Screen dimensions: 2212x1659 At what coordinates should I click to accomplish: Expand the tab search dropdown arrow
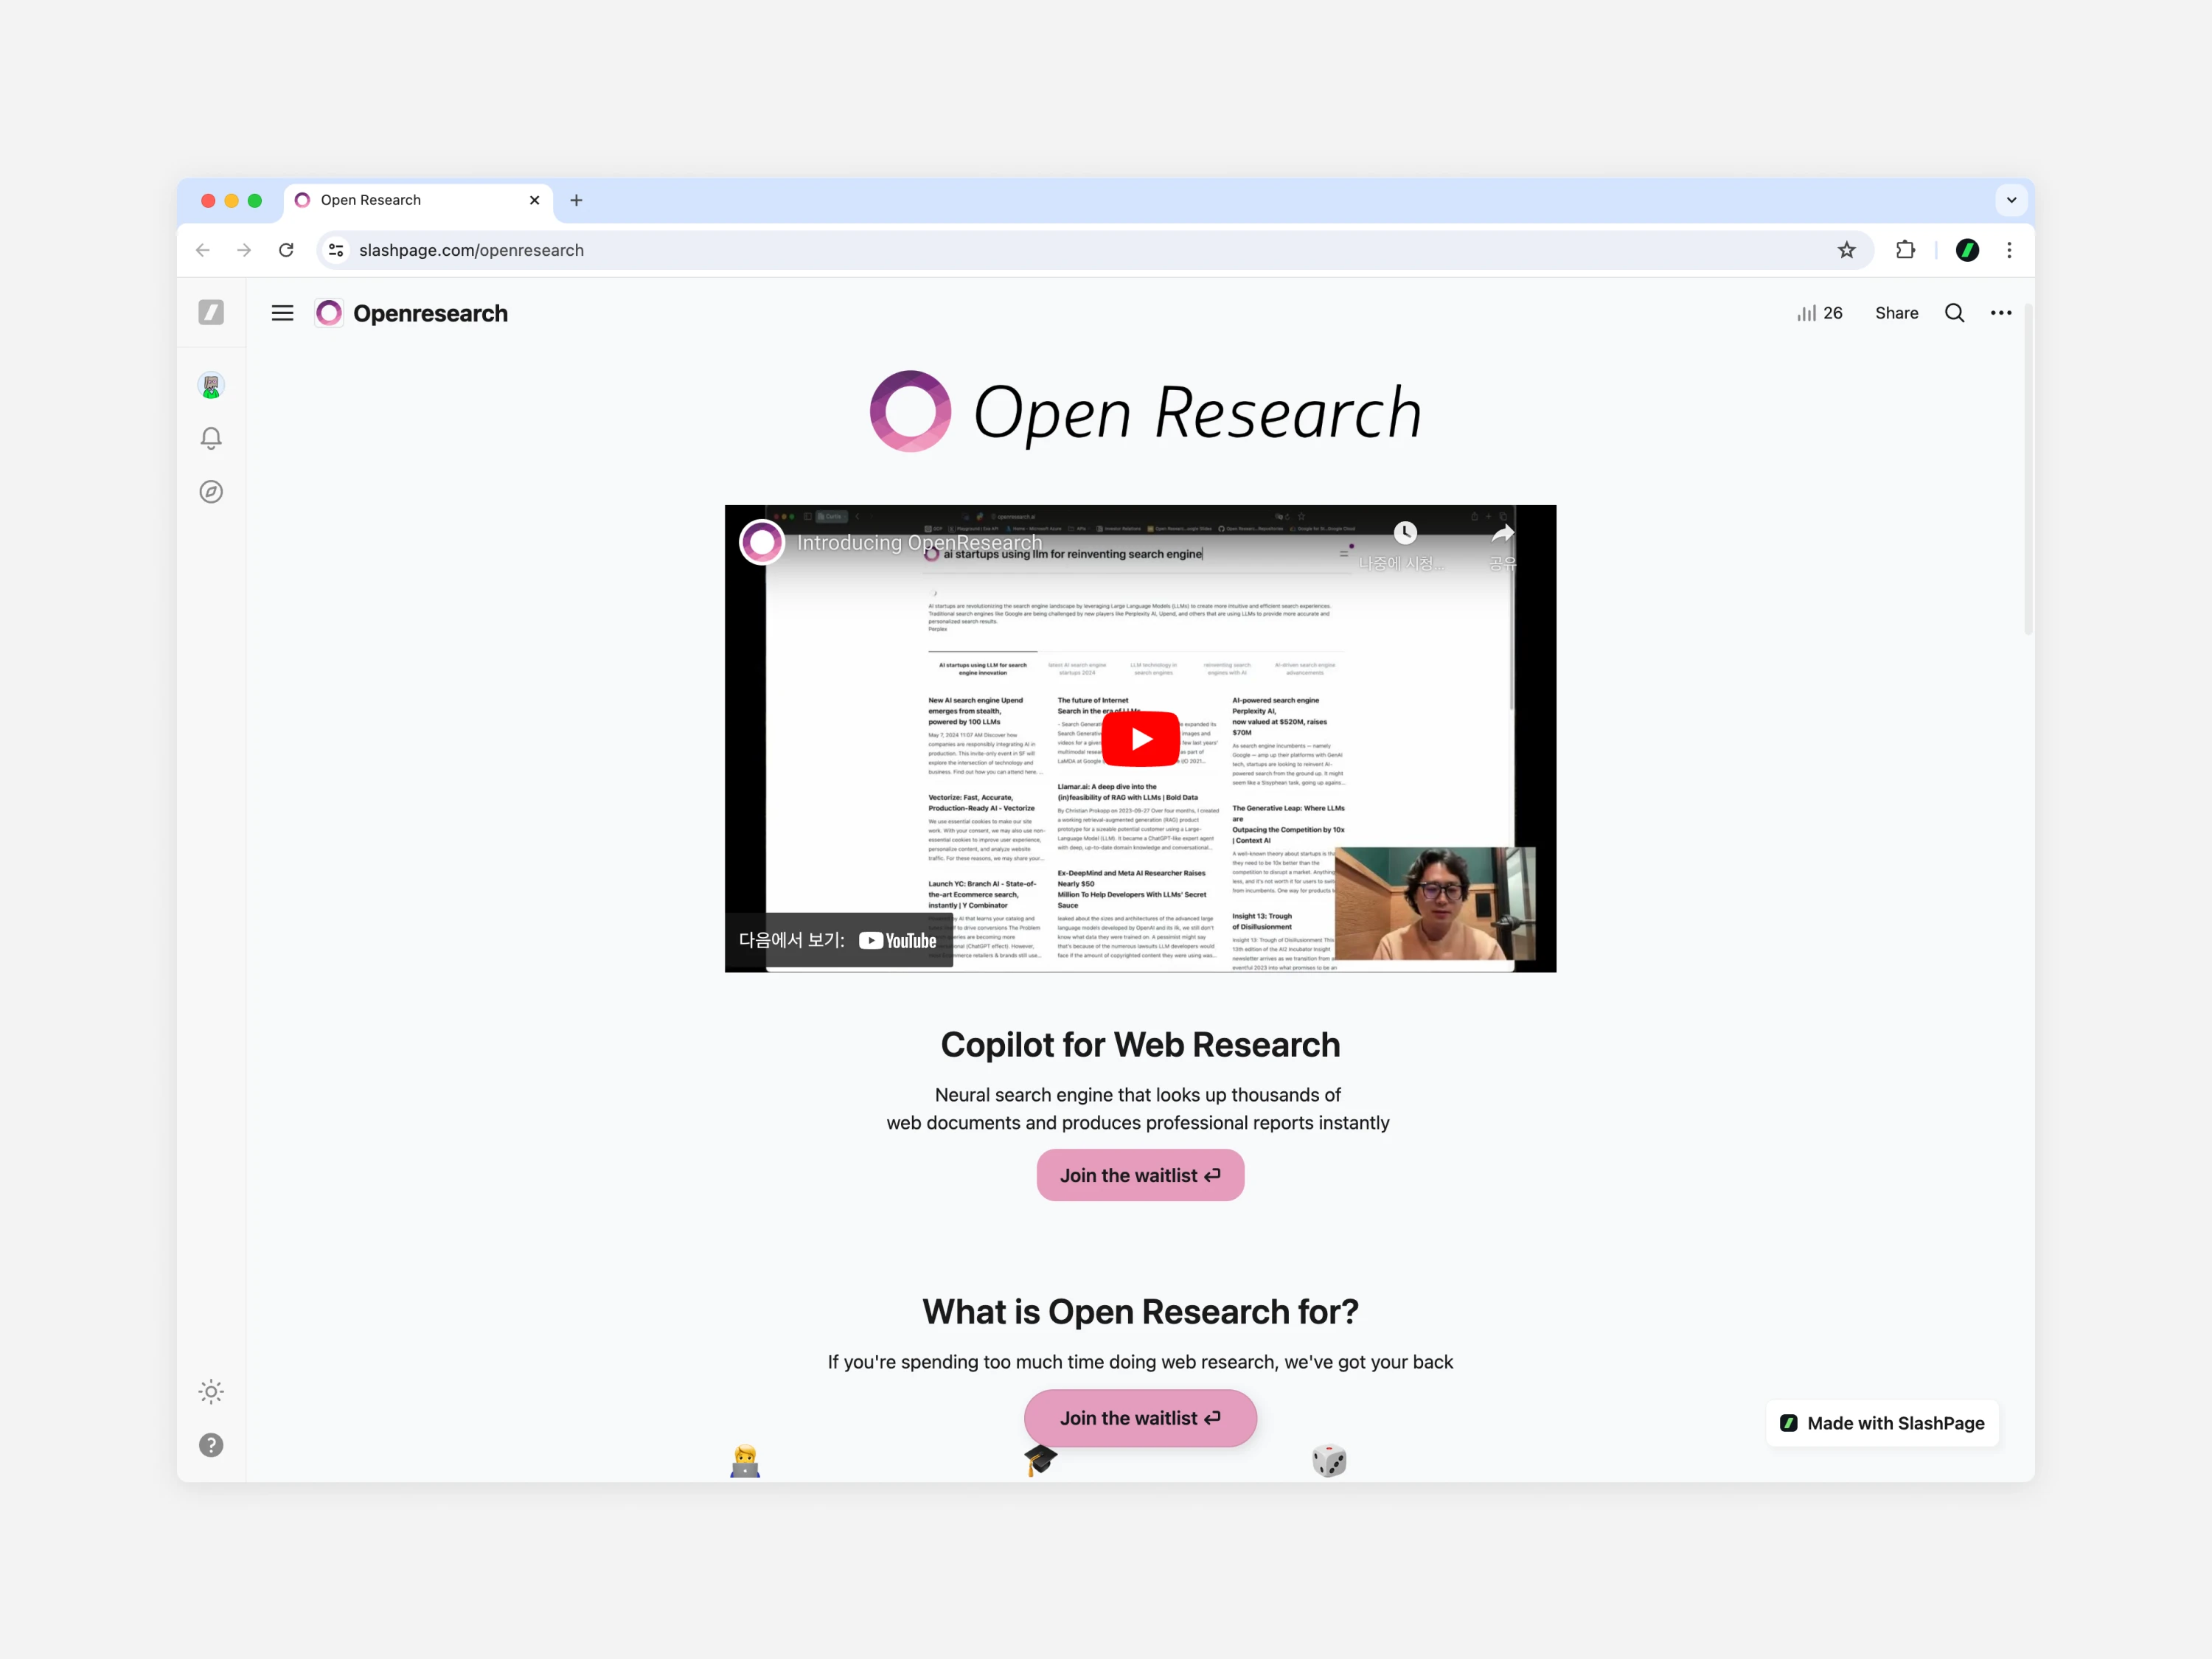pyautogui.click(x=2011, y=200)
